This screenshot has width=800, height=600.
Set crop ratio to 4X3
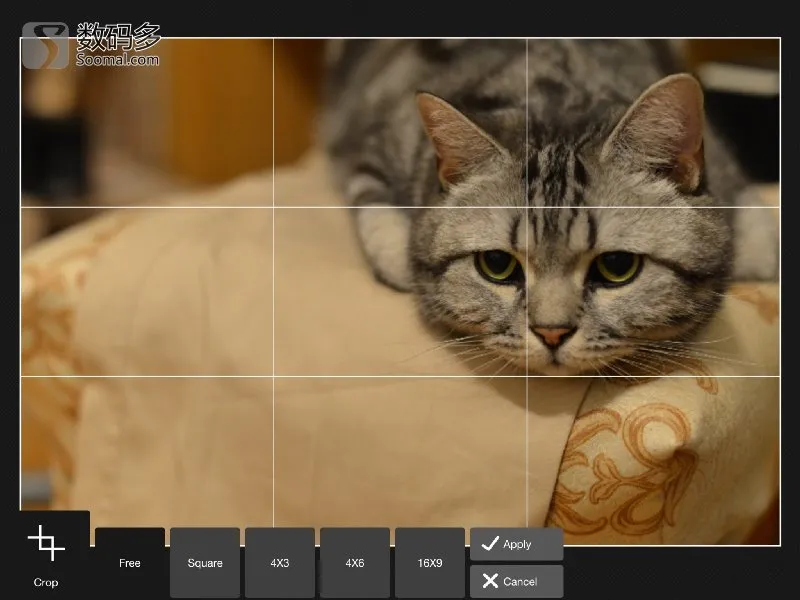(x=280, y=563)
